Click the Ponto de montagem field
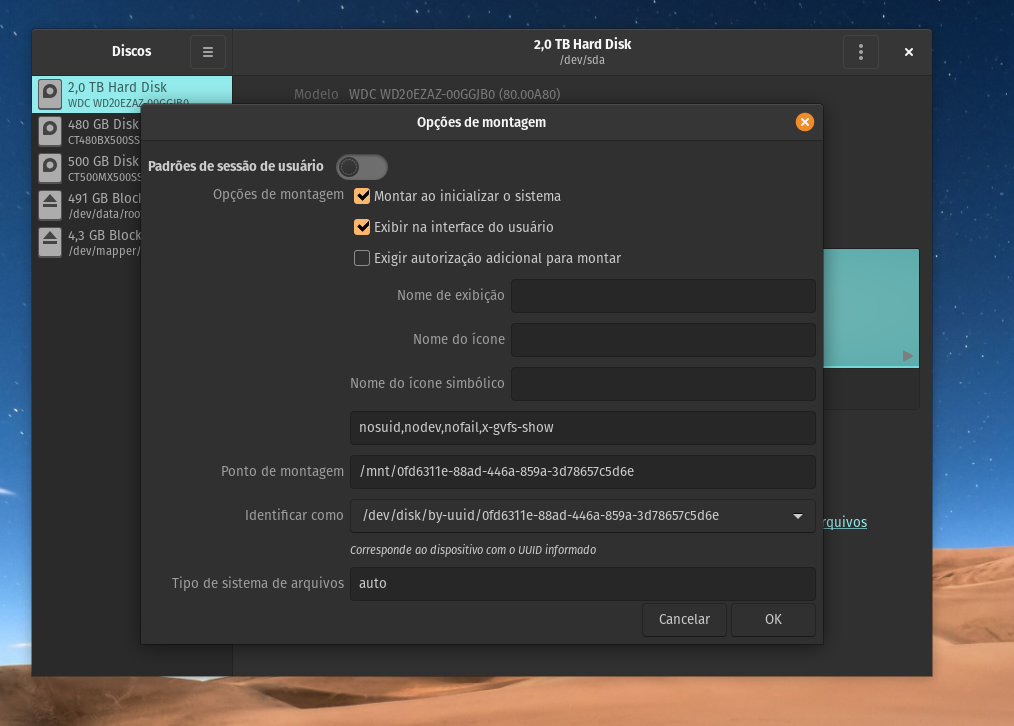1014x726 pixels. (x=582, y=471)
